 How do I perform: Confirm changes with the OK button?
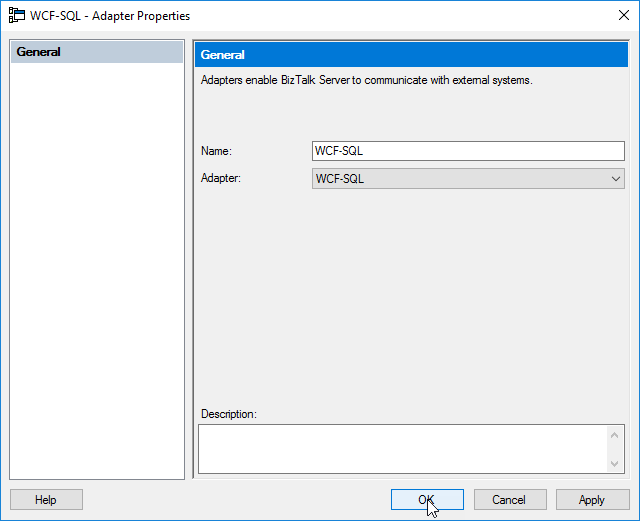427,500
